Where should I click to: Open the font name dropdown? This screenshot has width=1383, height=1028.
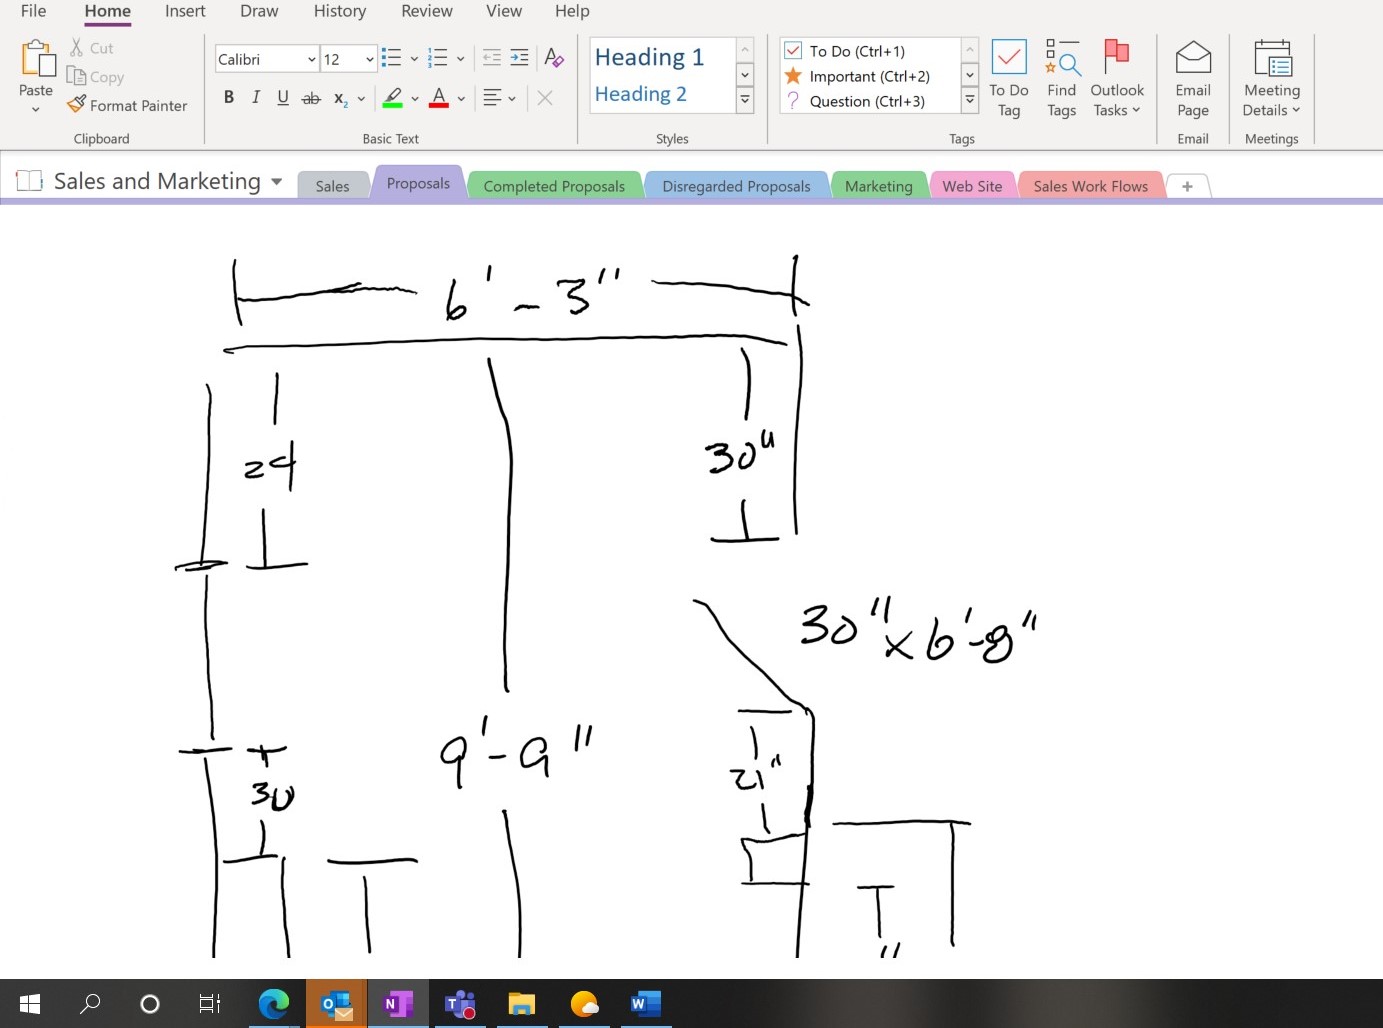click(311, 59)
